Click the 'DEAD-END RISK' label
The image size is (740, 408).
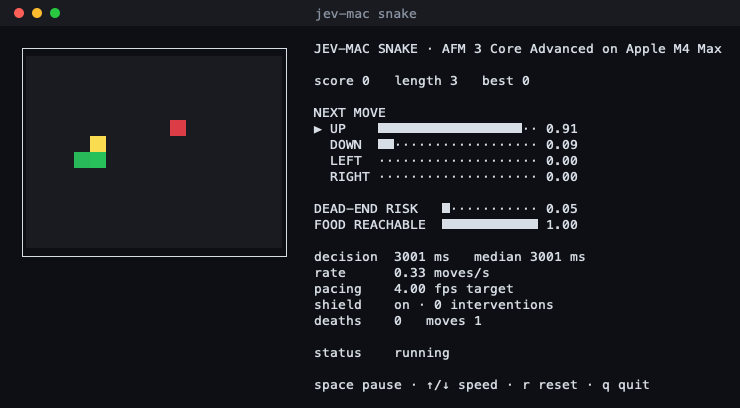pos(366,209)
